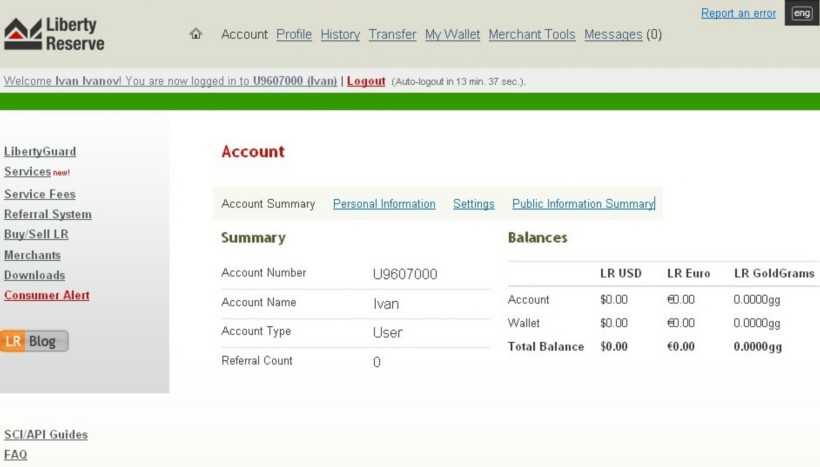Open My Wallet
This screenshot has height=467, width=820.
pyautogui.click(x=452, y=35)
